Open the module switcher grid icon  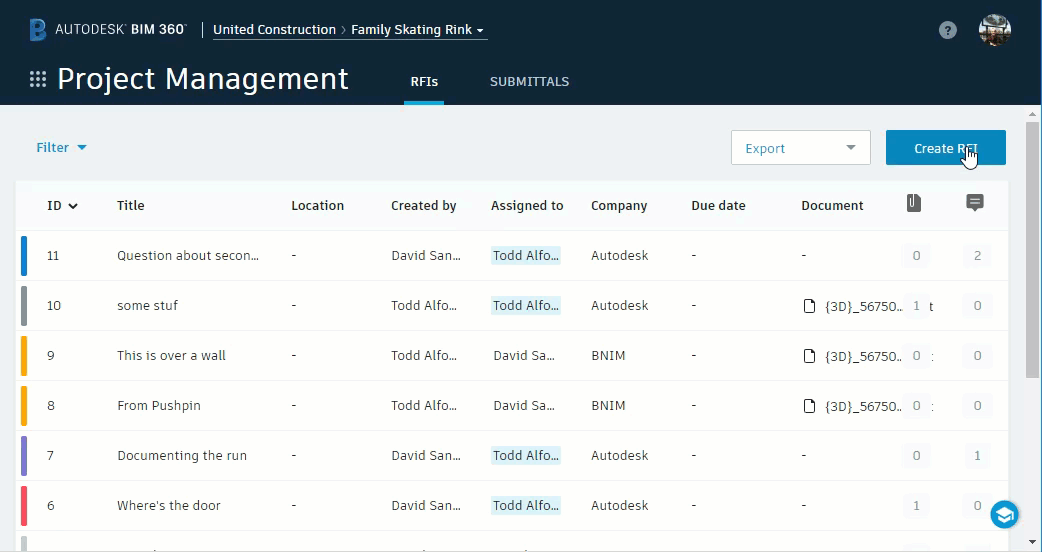click(x=38, y=80)
